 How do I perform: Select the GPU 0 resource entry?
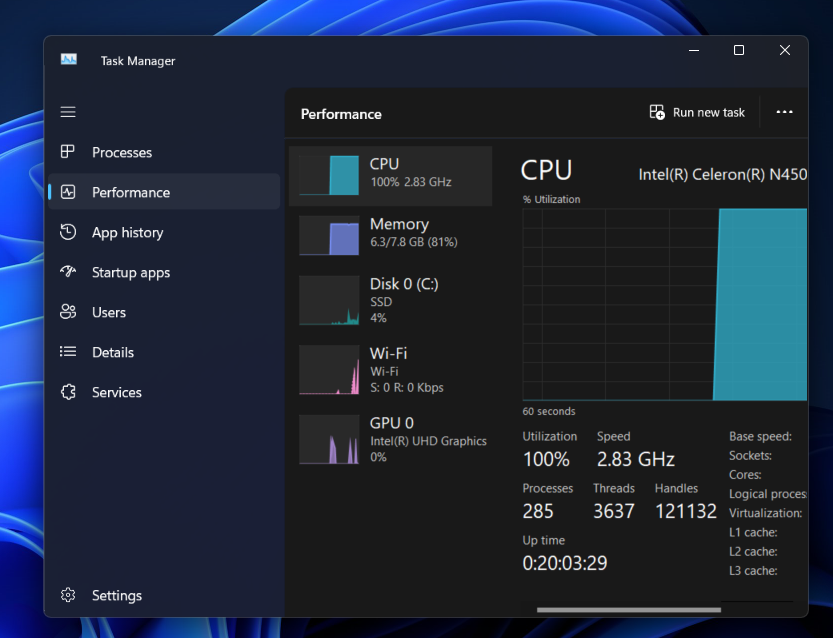390,439
